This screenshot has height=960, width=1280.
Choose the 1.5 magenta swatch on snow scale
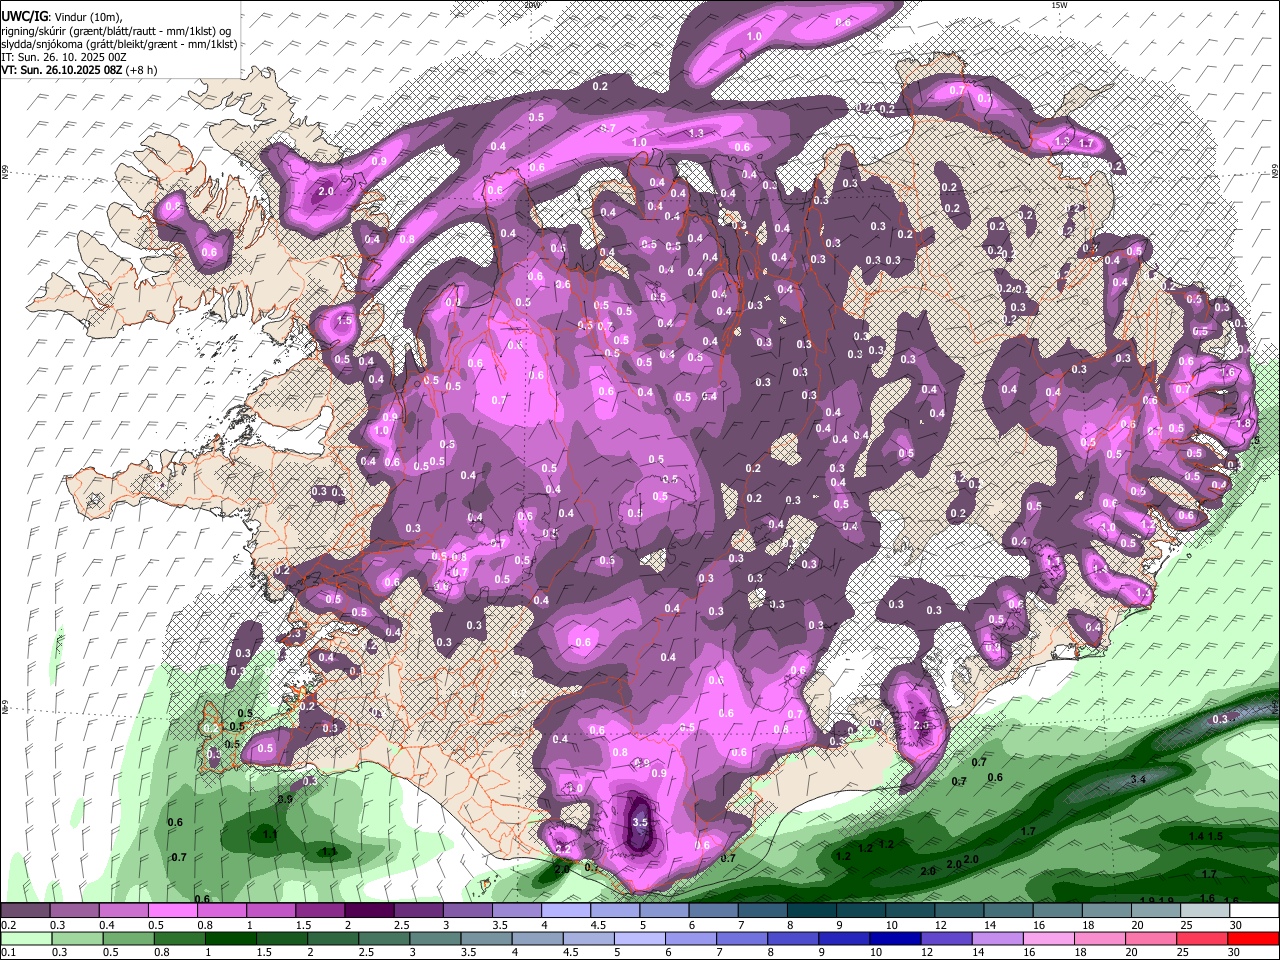coord(319,911)
